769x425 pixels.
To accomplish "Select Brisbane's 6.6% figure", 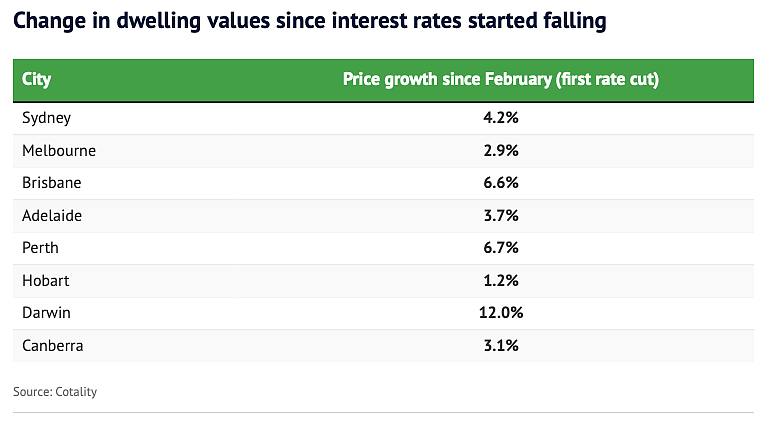I will [x=501, y=183].
